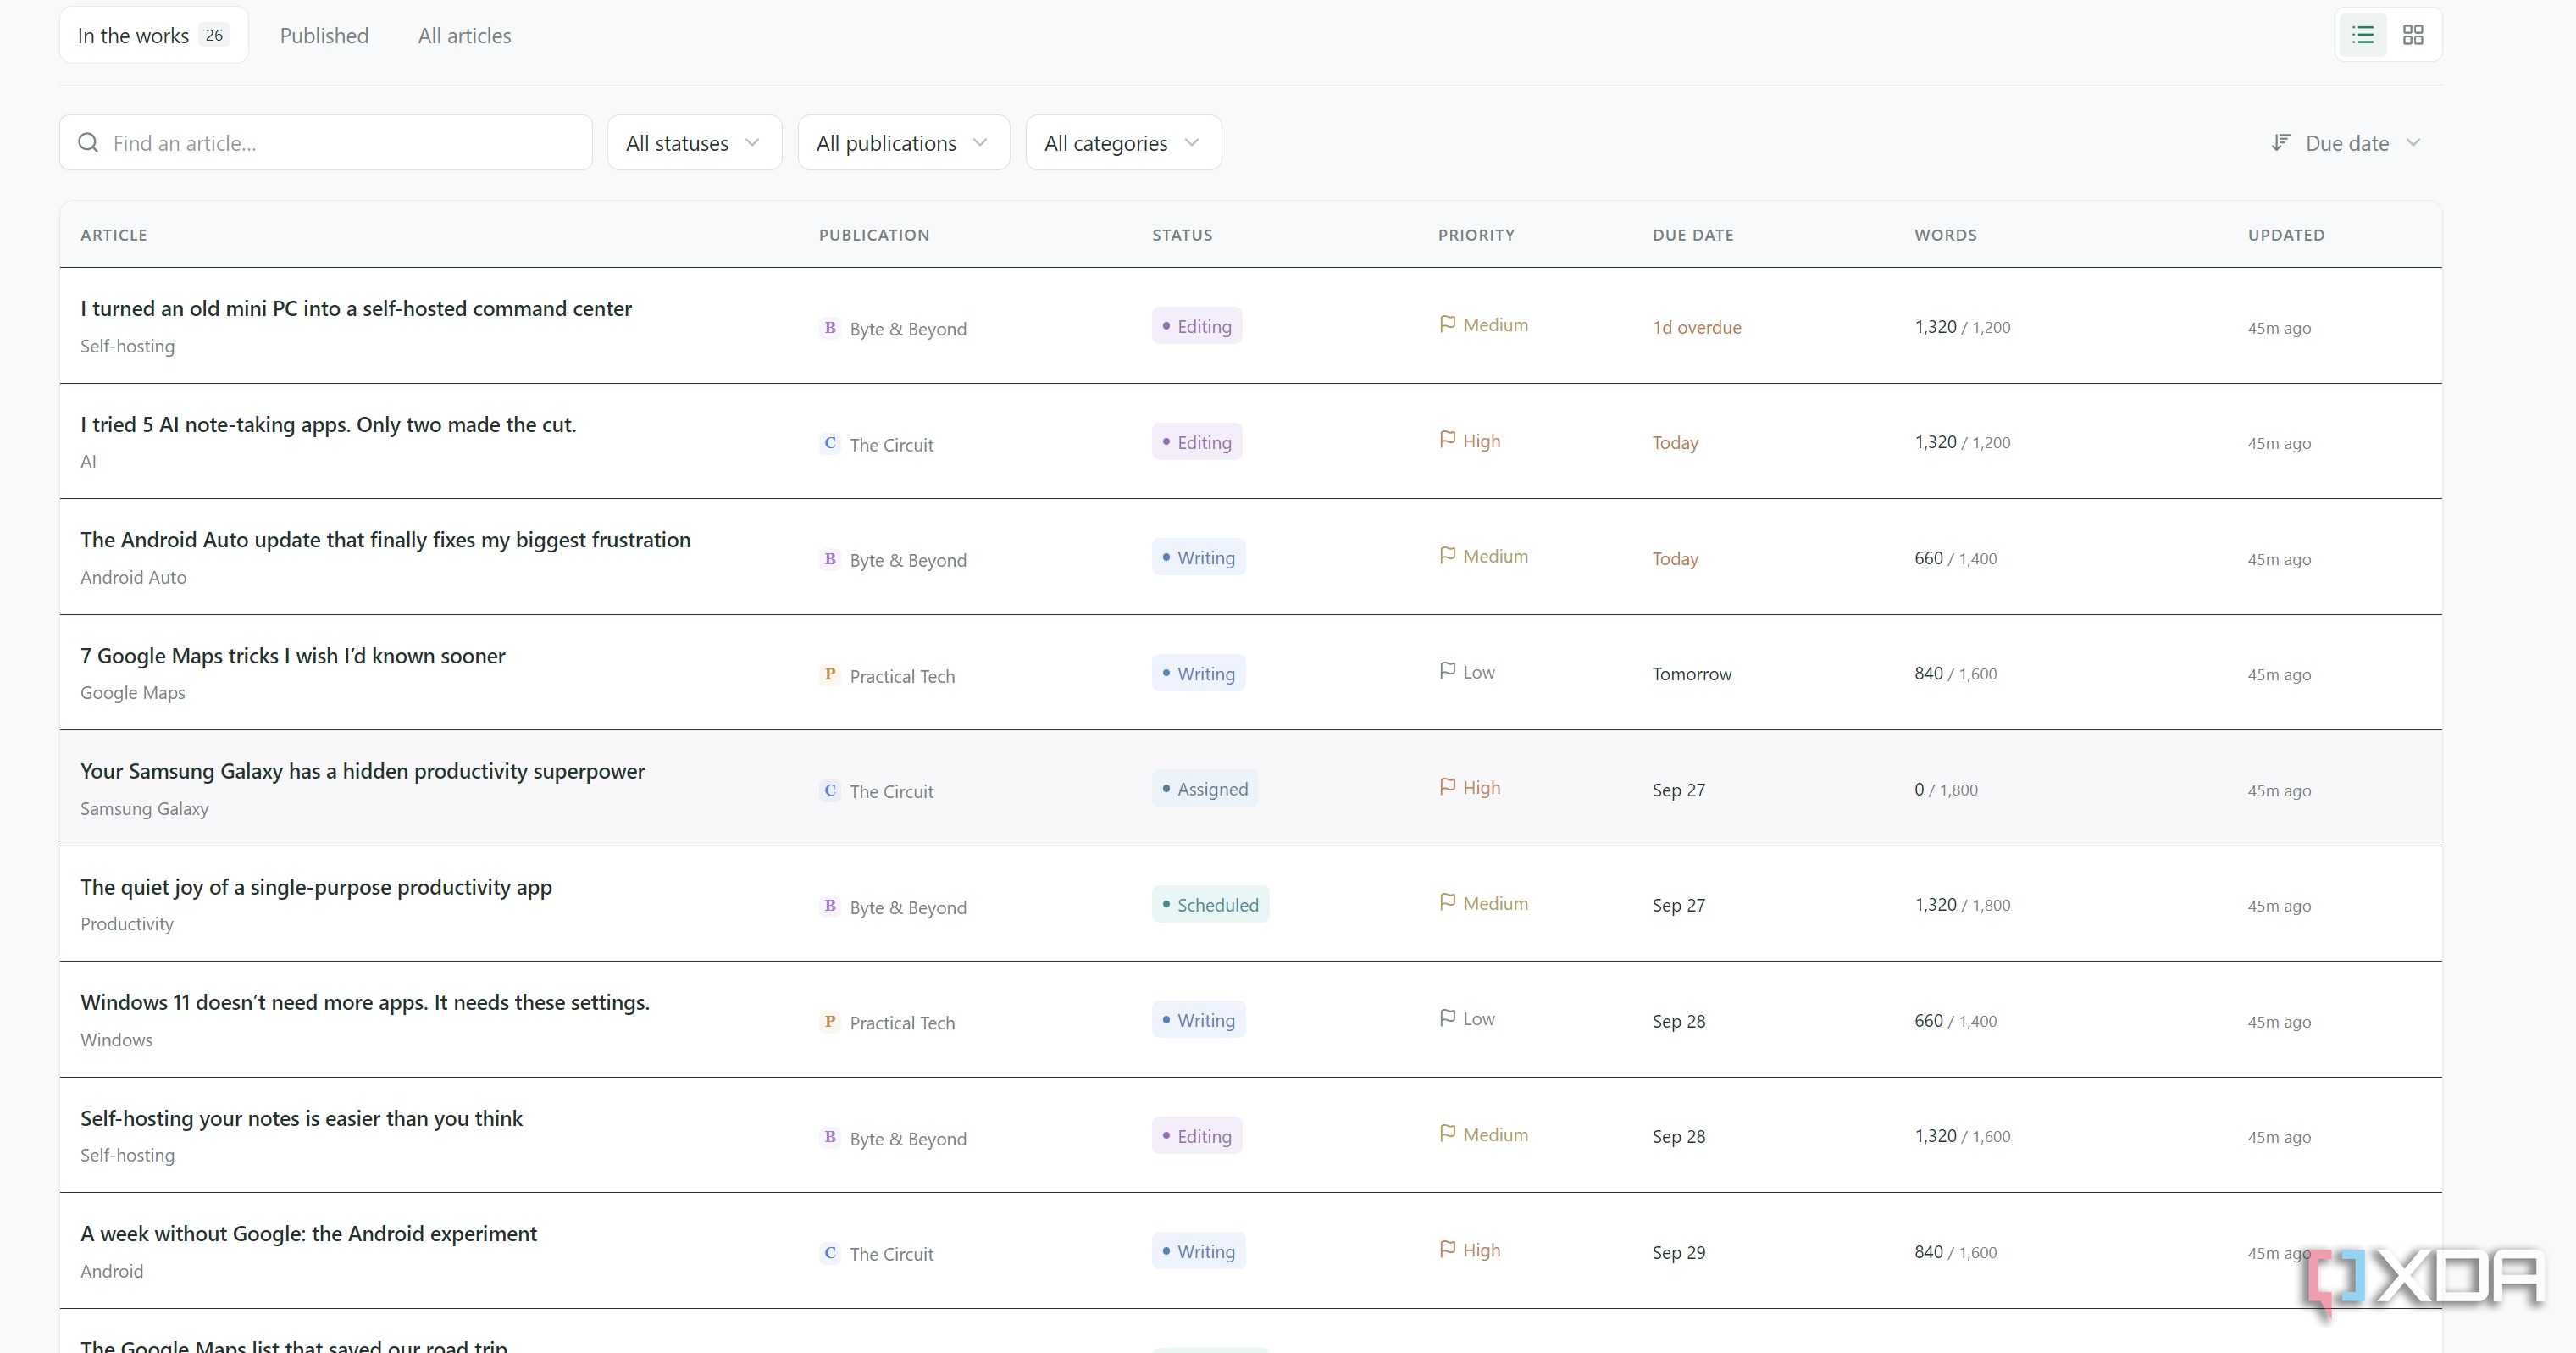
Task: Open the self-hosted command center mini PC article
Action: pos(356,309)
